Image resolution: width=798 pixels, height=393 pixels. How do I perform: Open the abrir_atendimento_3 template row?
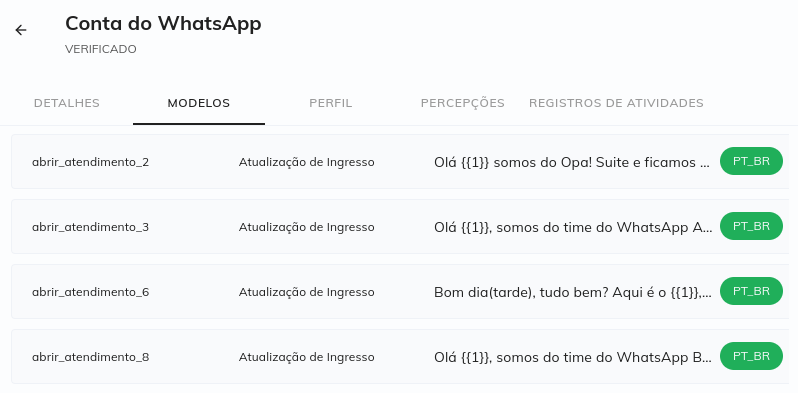click(400, 227)
